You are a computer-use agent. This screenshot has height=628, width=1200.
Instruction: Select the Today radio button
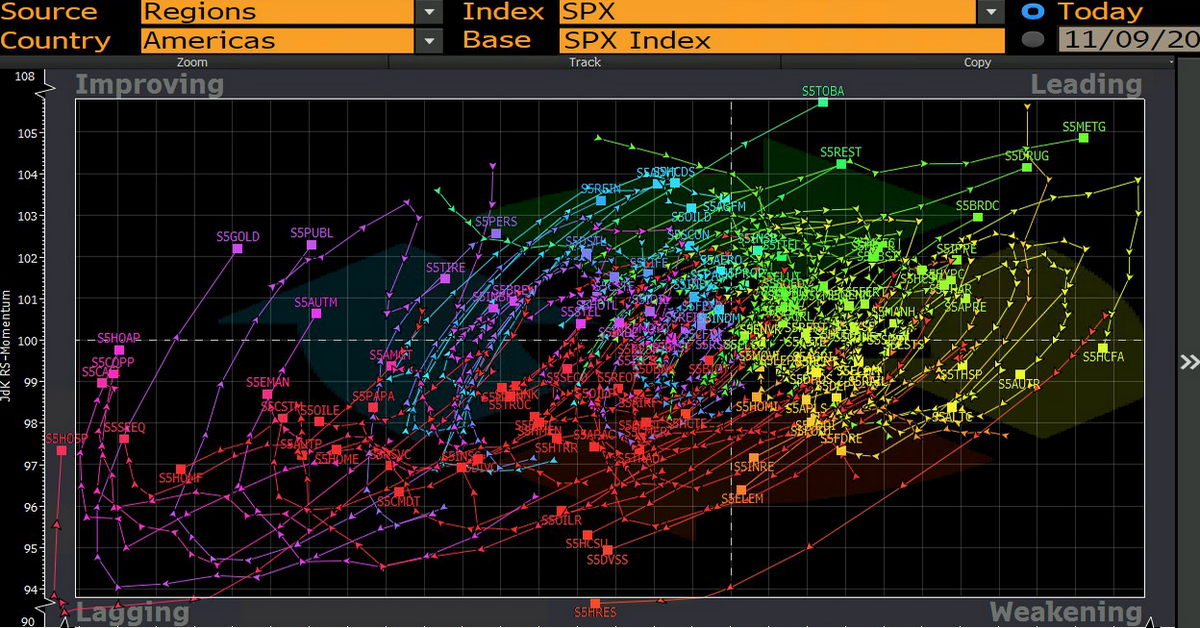(1035, 12)
